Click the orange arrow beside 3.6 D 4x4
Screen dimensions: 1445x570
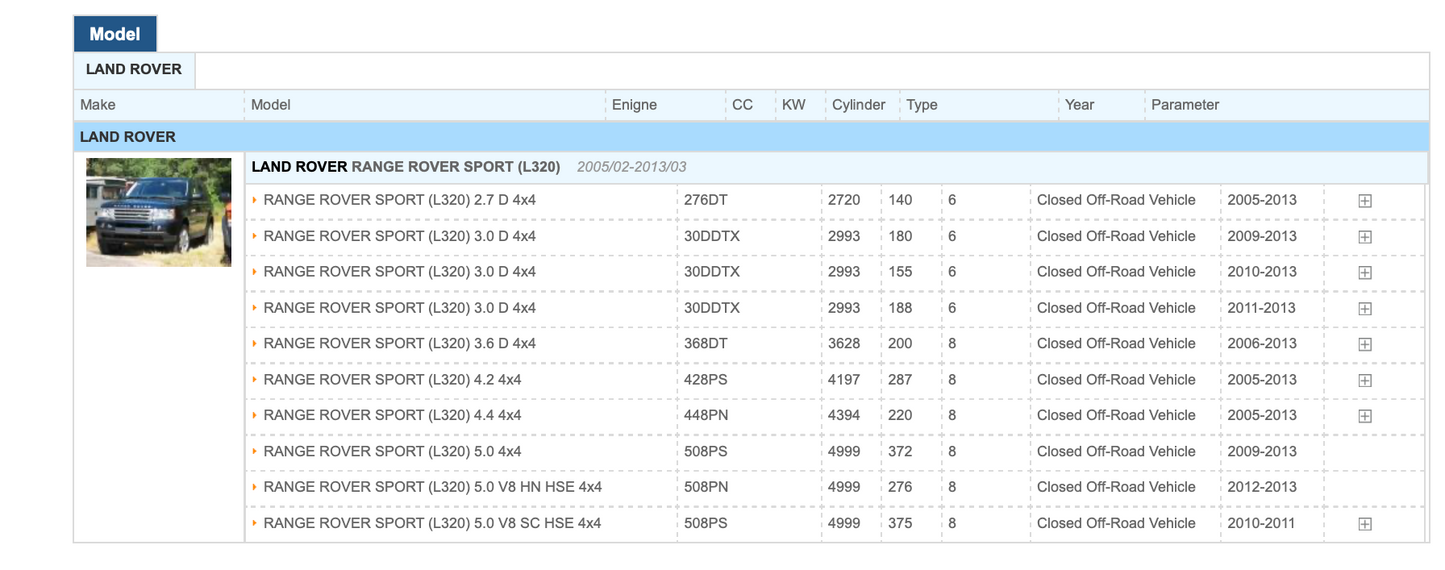255,344
